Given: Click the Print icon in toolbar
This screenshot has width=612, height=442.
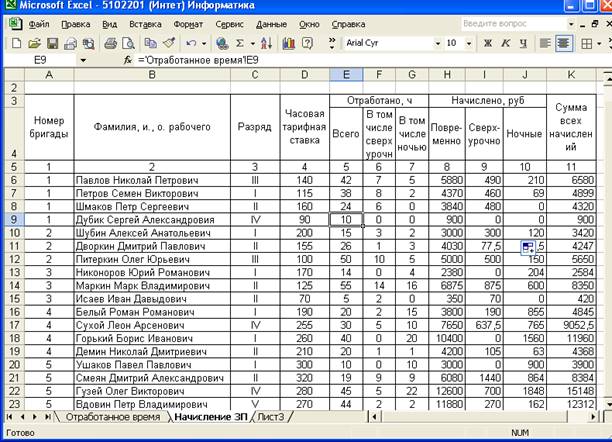Looking at the screenshot, I should click(x=112, y=43).
